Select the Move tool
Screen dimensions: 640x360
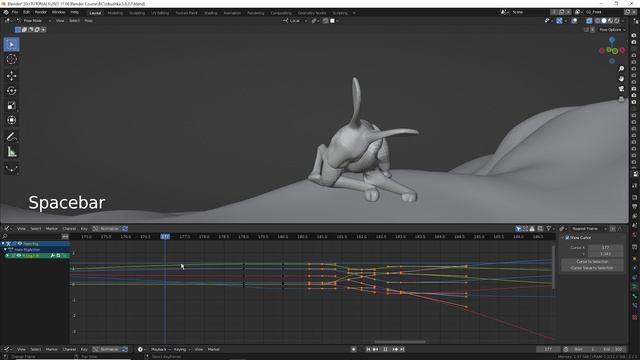[x=11, y=76]
